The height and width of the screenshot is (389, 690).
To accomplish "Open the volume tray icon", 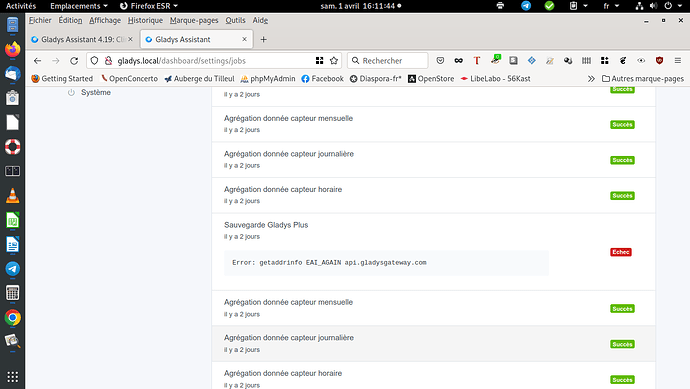I will coord(653,6).
